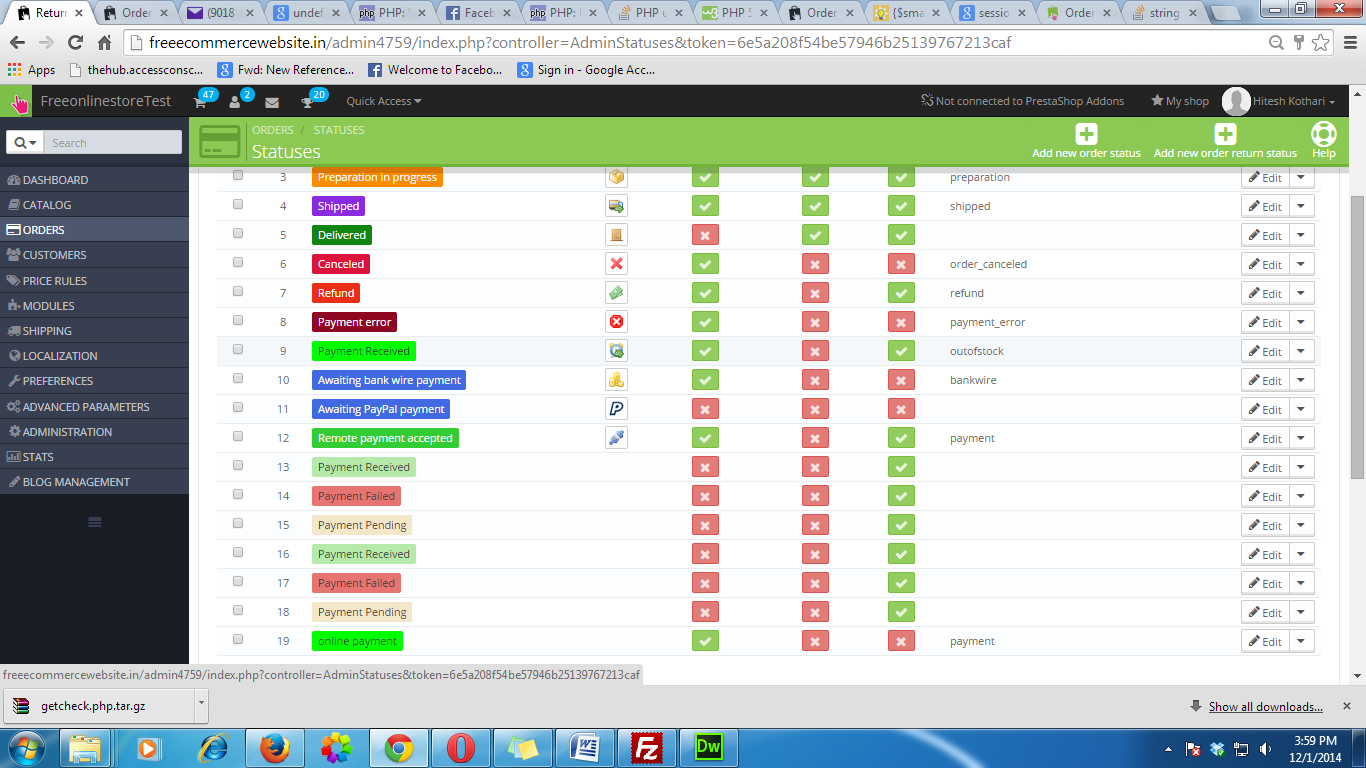
Task: Open the search type dropdown
Action: (27, 143)
